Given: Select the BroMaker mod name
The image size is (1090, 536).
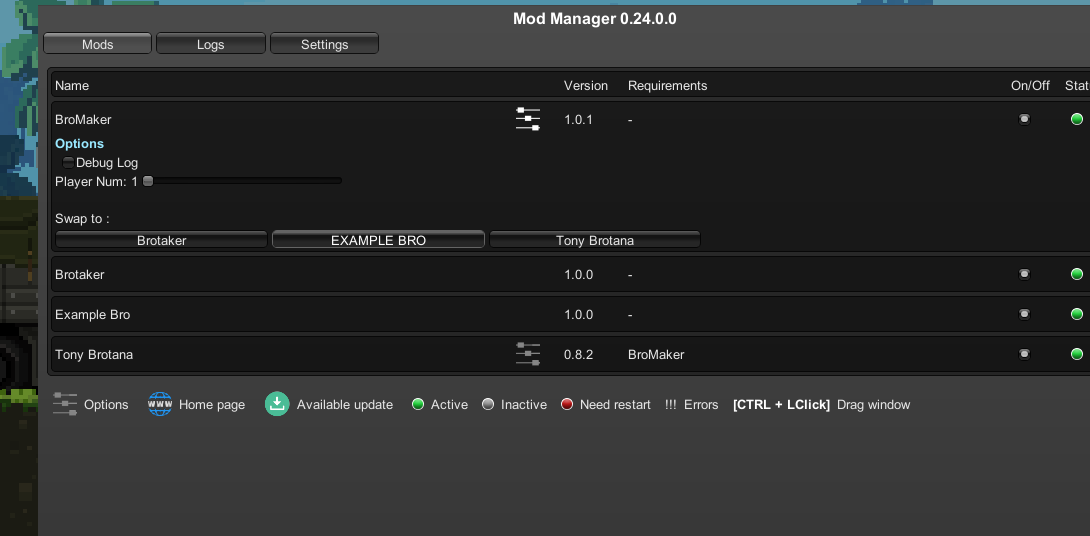Looking at the screenshot, I should tap(83, 120).
